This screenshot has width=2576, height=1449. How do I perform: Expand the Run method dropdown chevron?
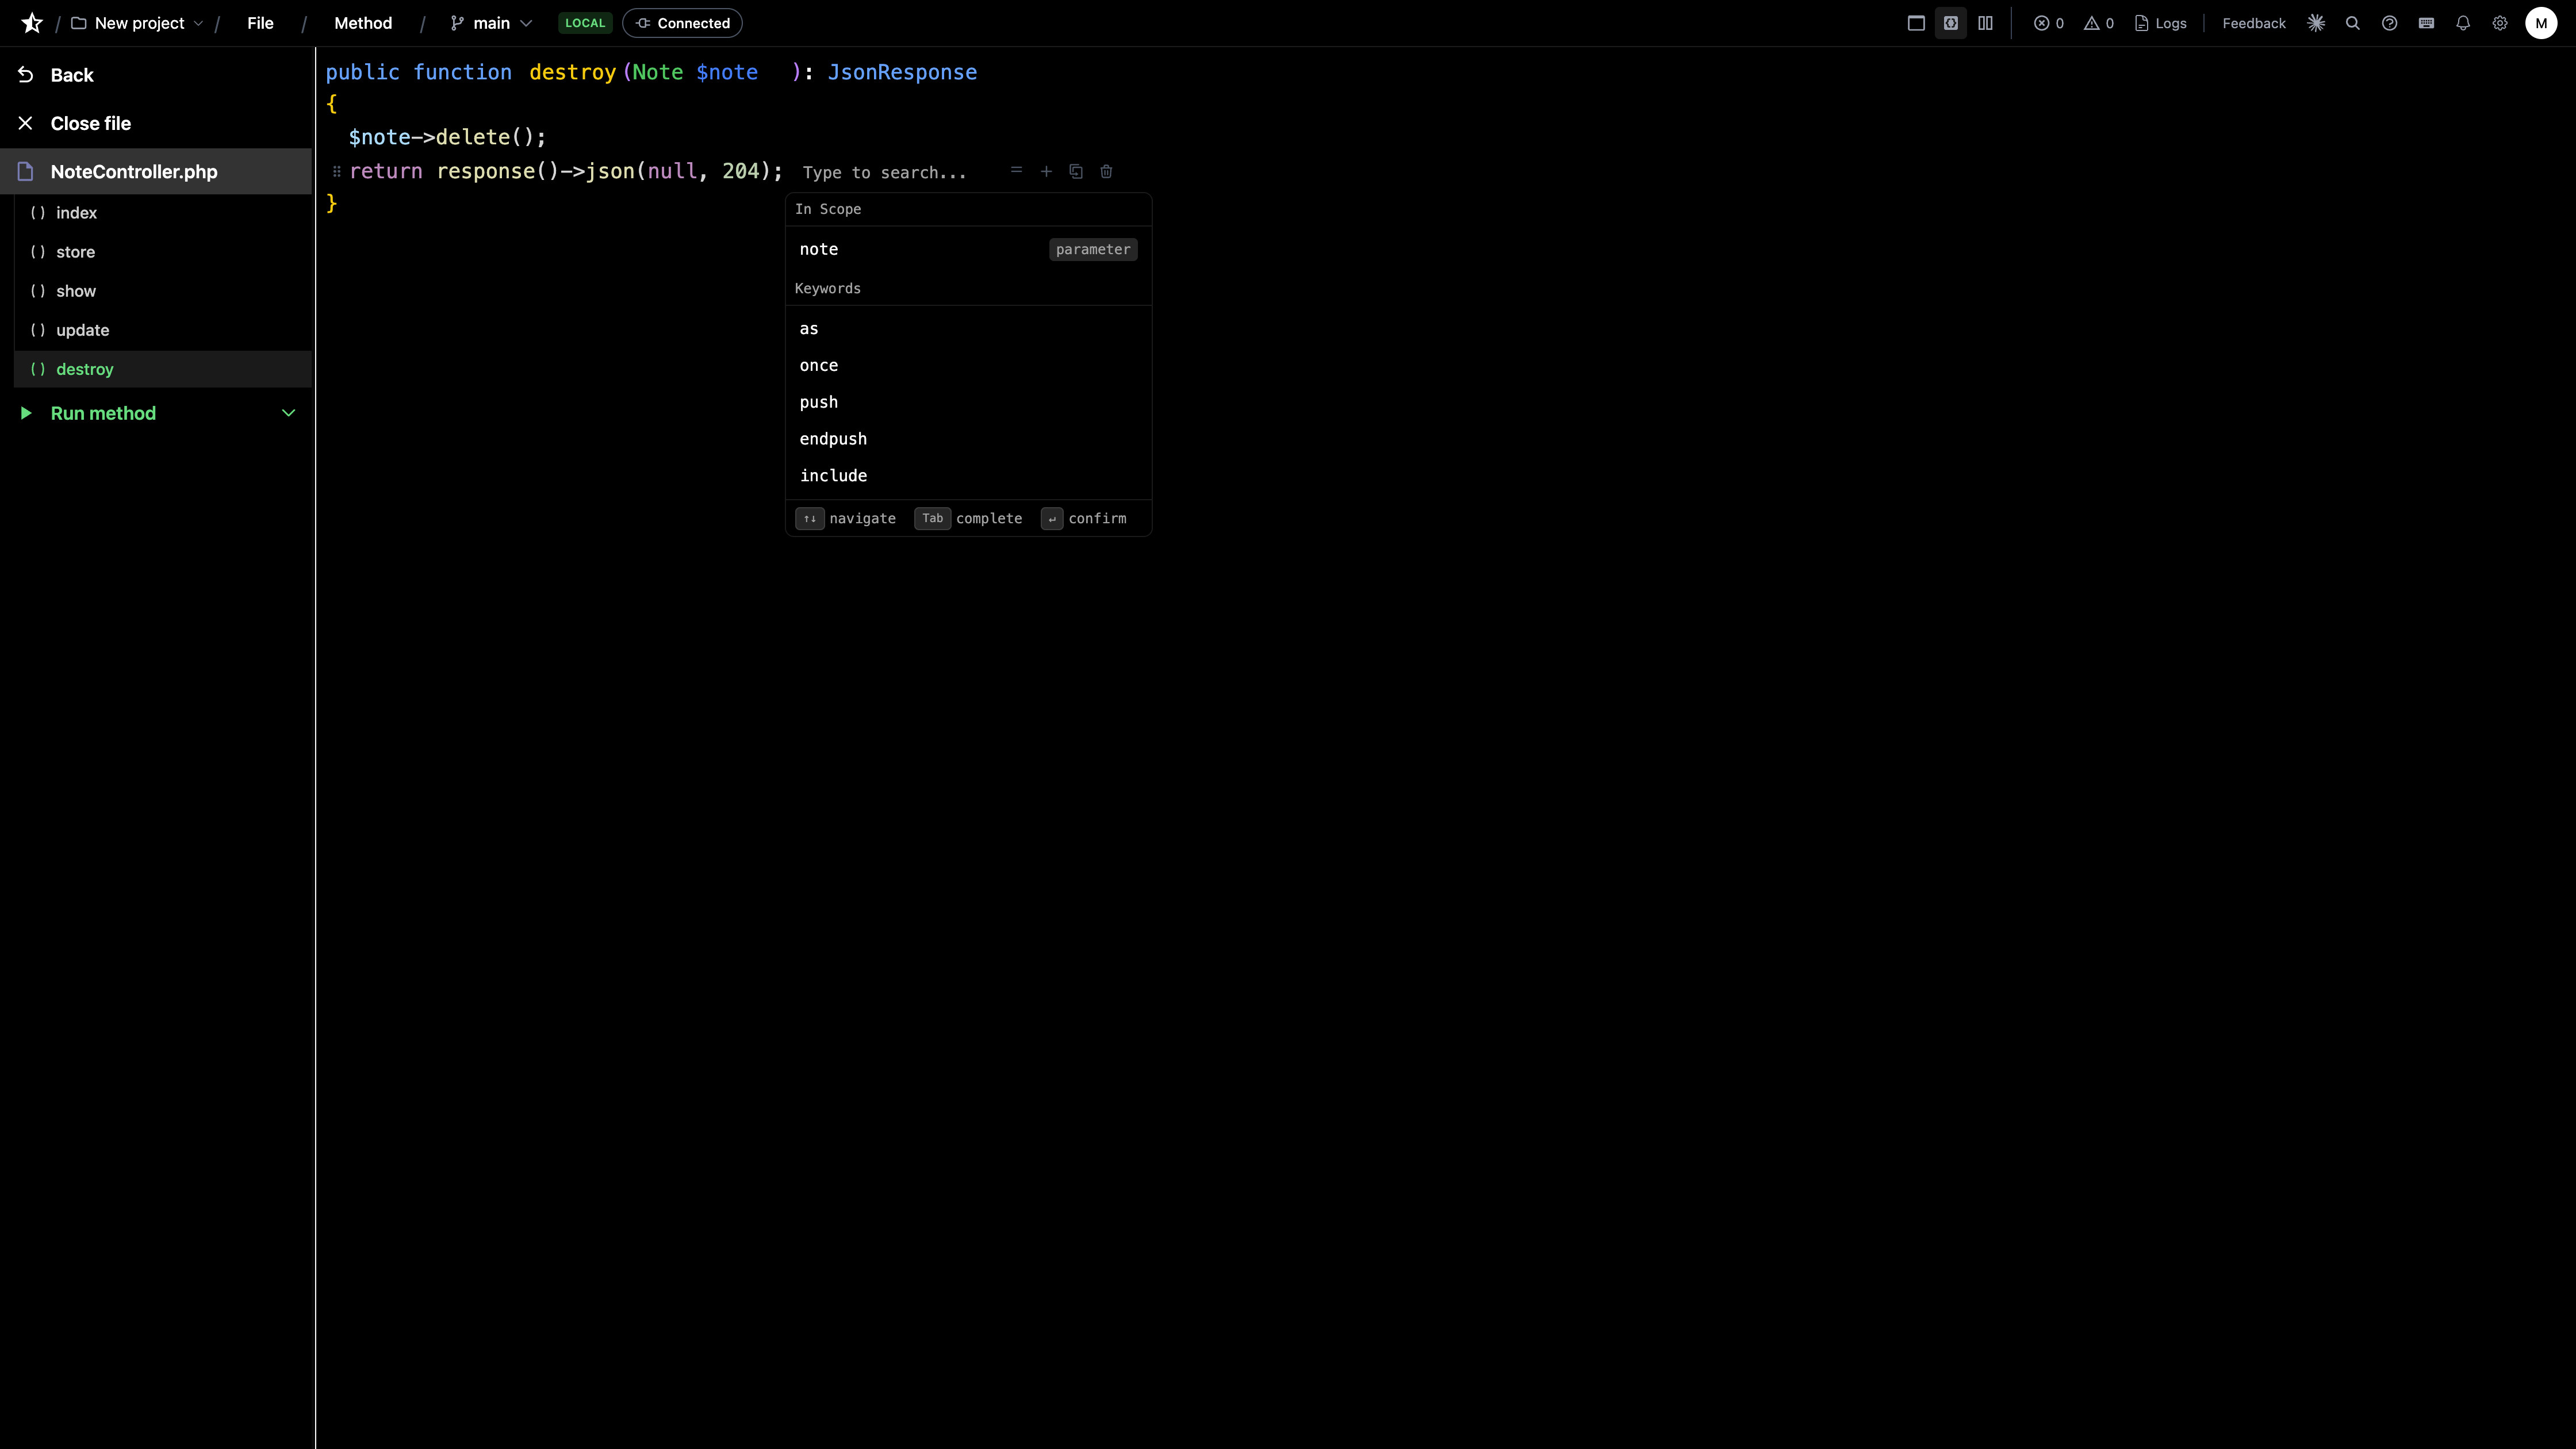(288, 412)
